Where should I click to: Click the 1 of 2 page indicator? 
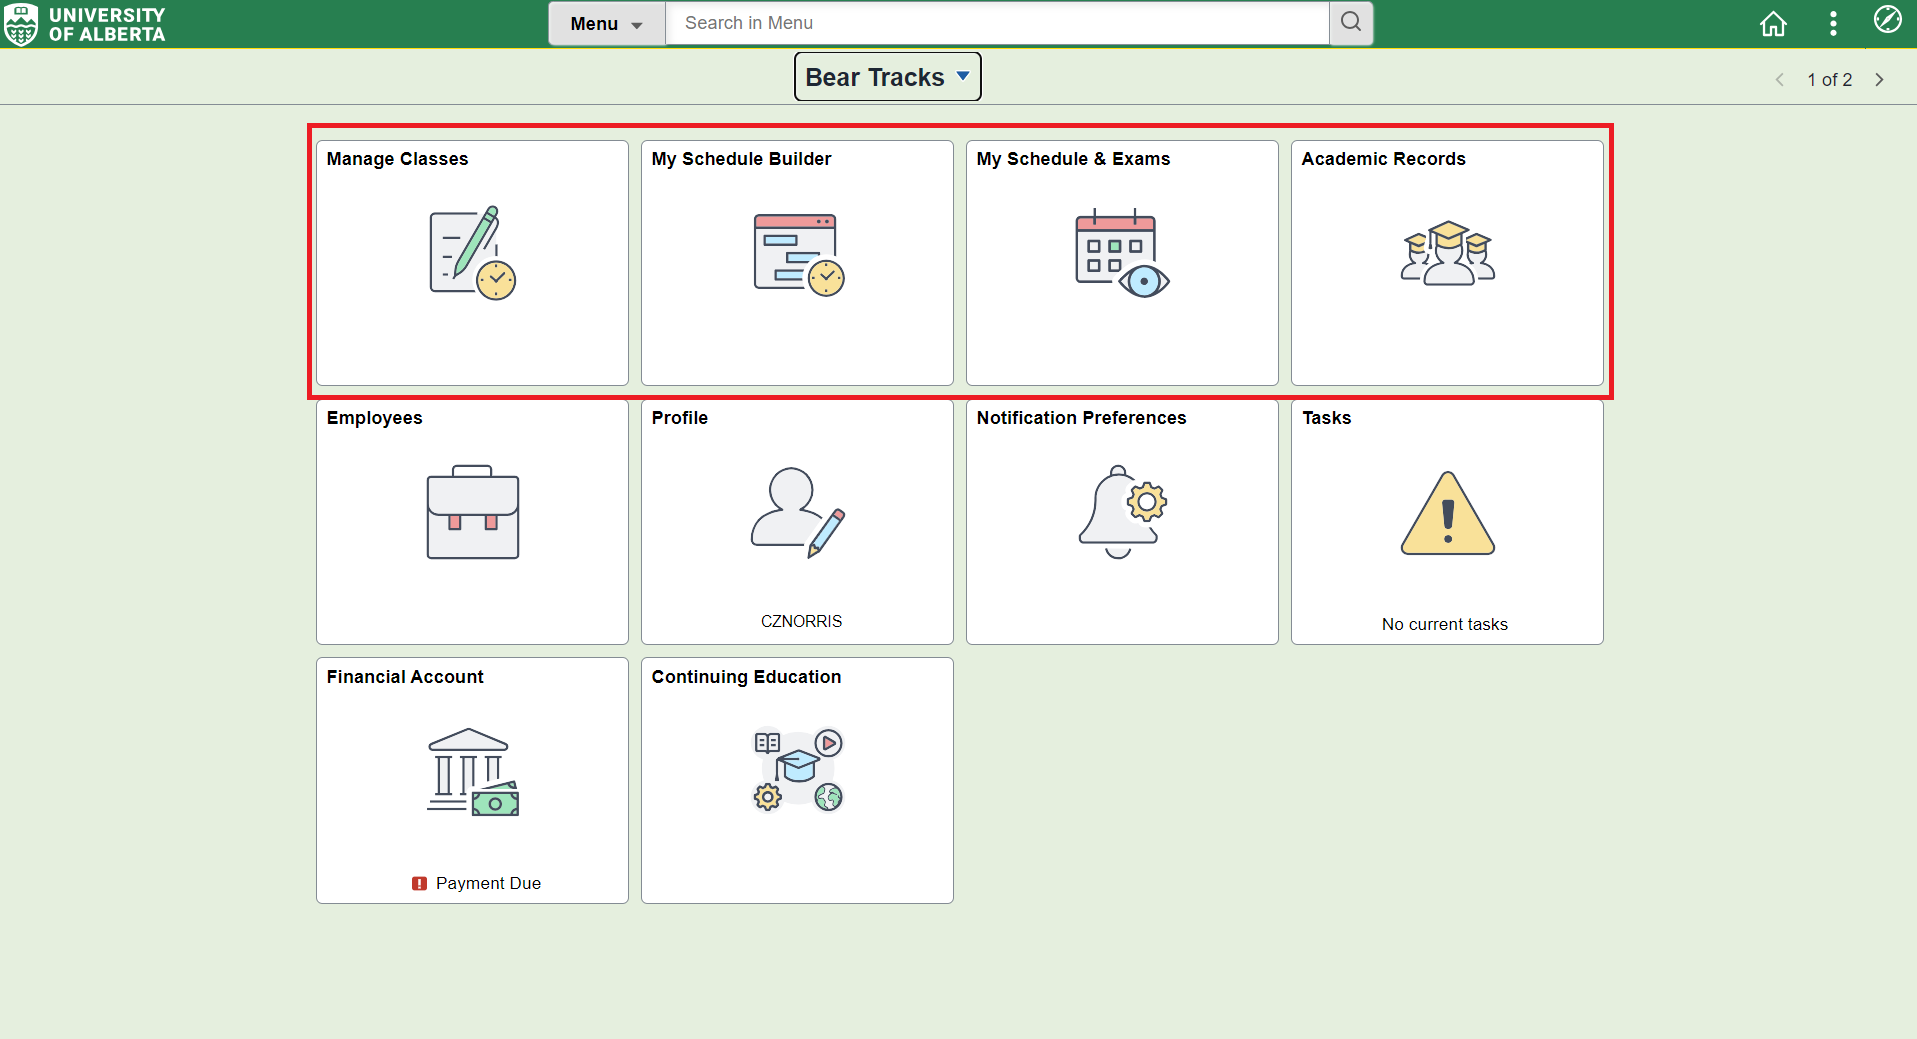tap(1830, 79)
